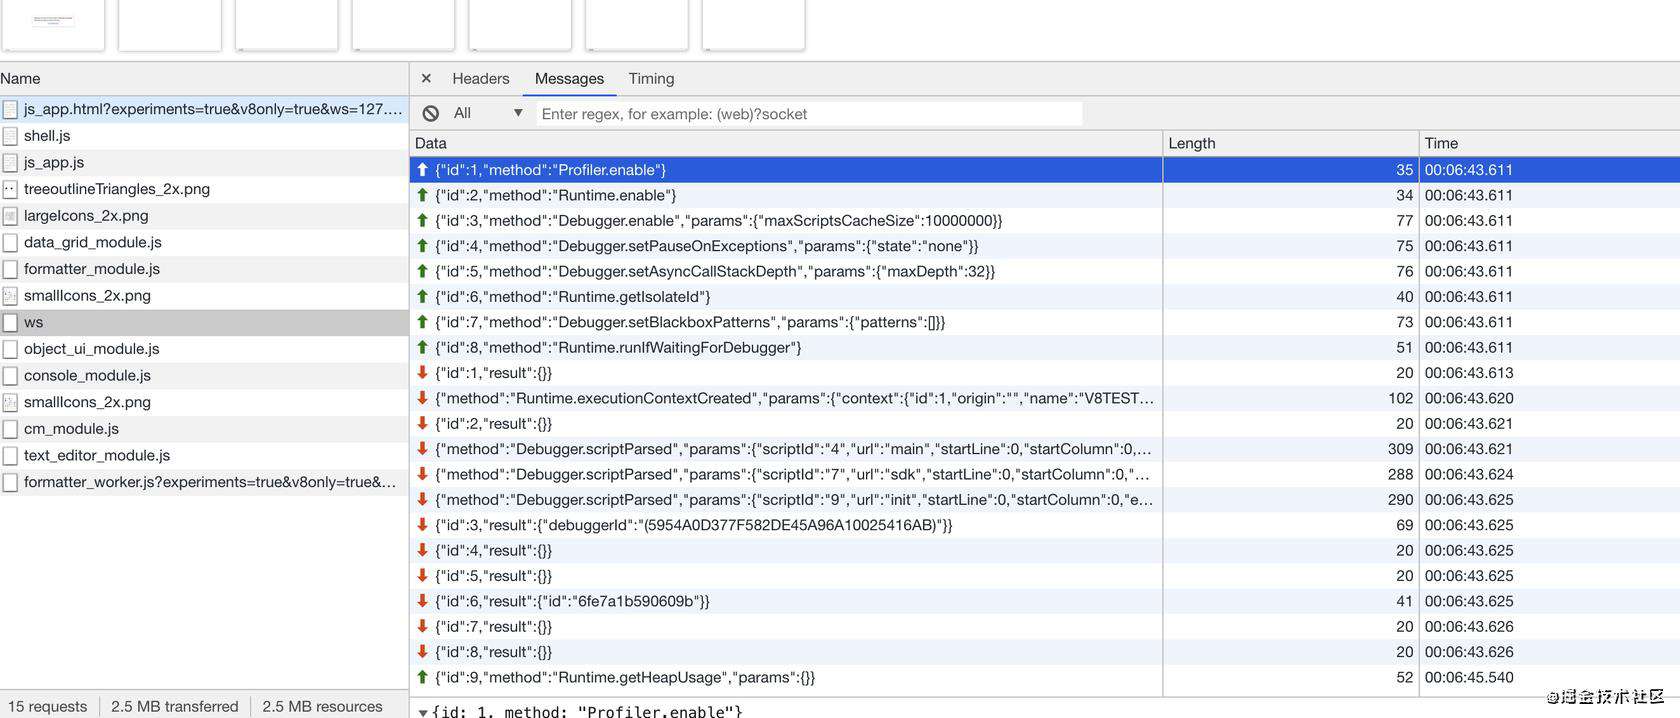Select the Runtime.getHeapUsage message
The height and width of the screenshot is (718, 1680).
click(x=1045, y=677)
